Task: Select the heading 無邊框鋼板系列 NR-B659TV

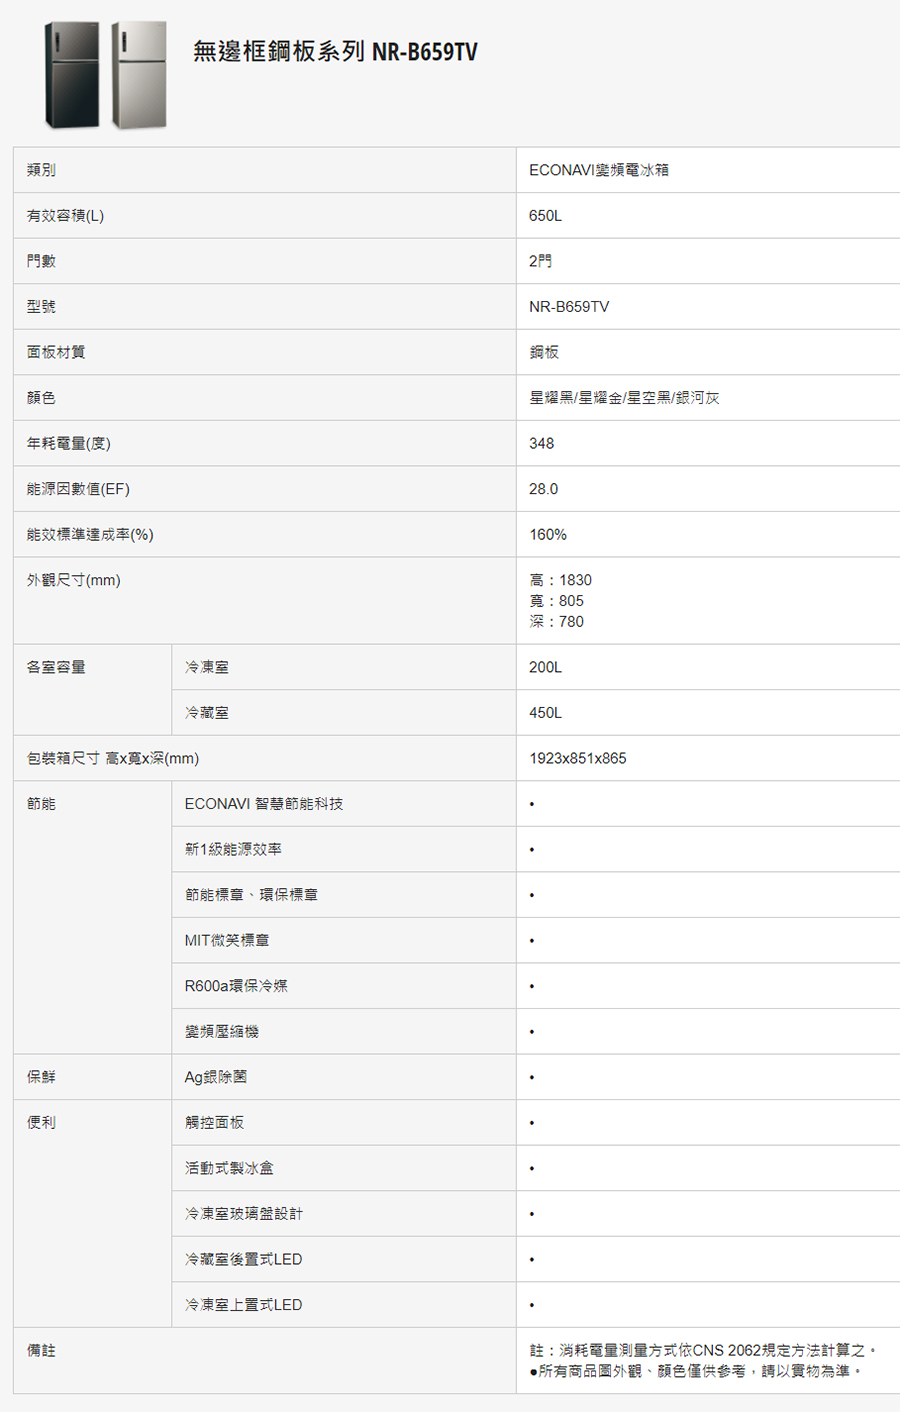Action: pos(335,51)
